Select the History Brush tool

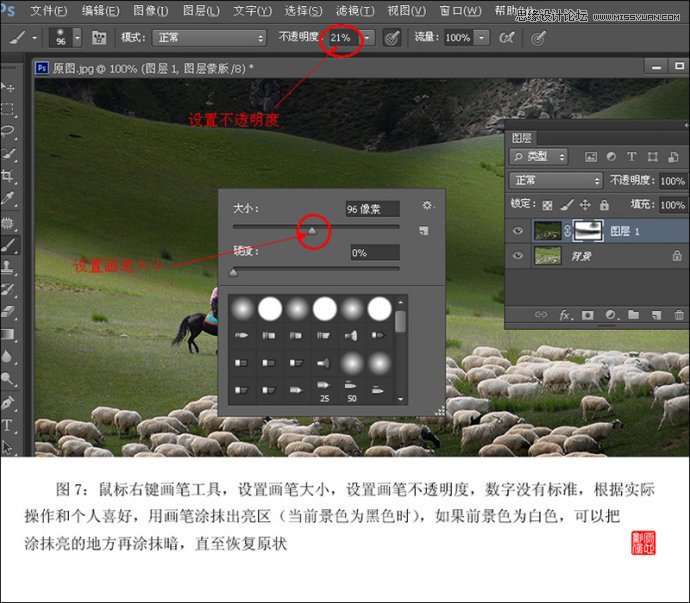pos(8,289)
